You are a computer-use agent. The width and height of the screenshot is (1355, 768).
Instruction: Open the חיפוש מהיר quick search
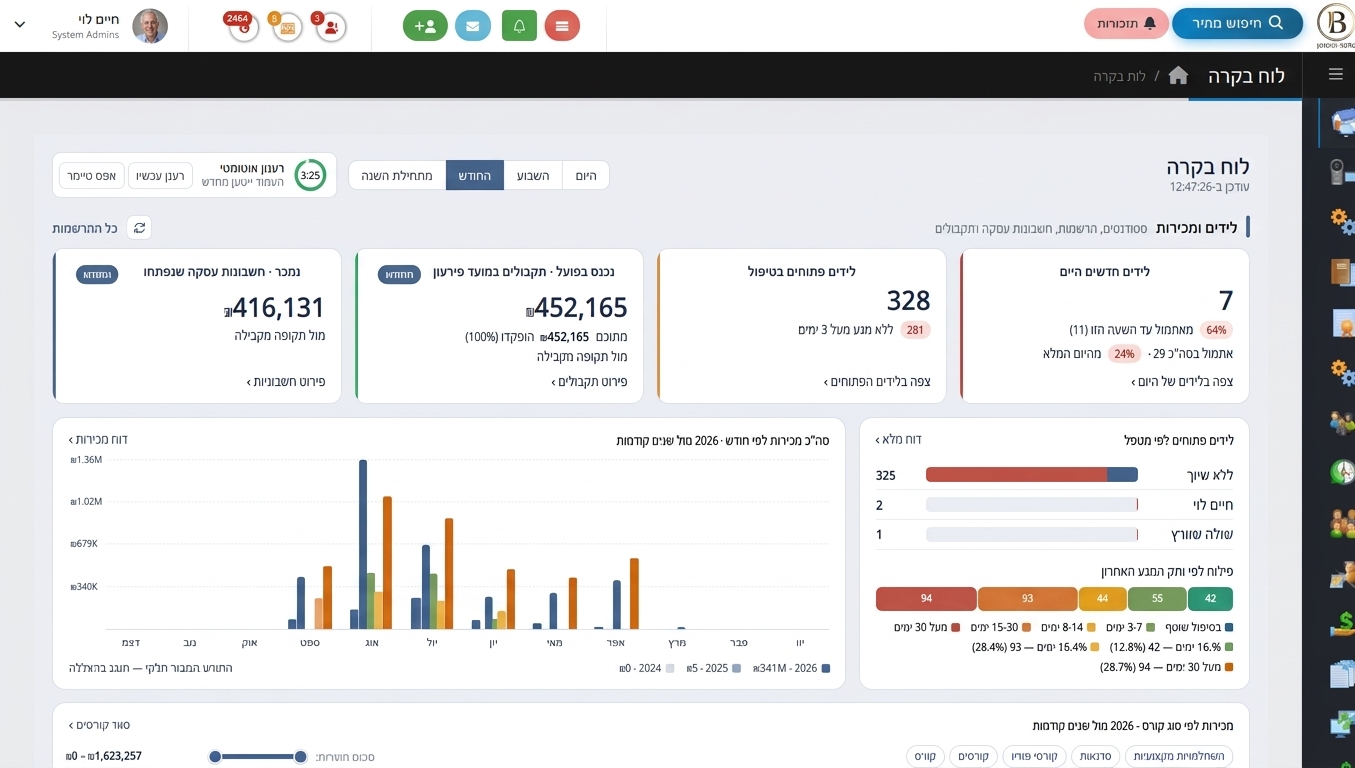1237,23
